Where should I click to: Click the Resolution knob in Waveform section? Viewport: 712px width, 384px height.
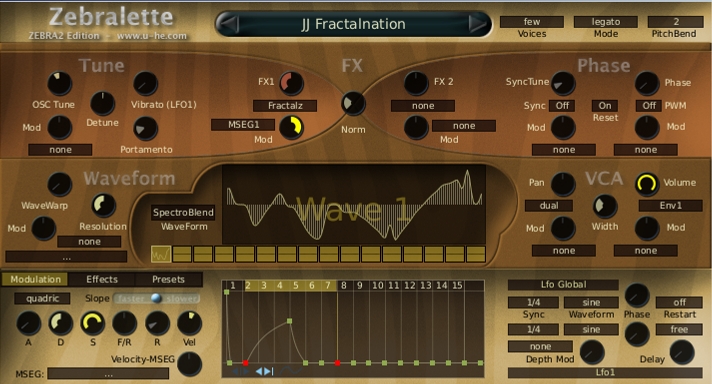coord(104,205)
